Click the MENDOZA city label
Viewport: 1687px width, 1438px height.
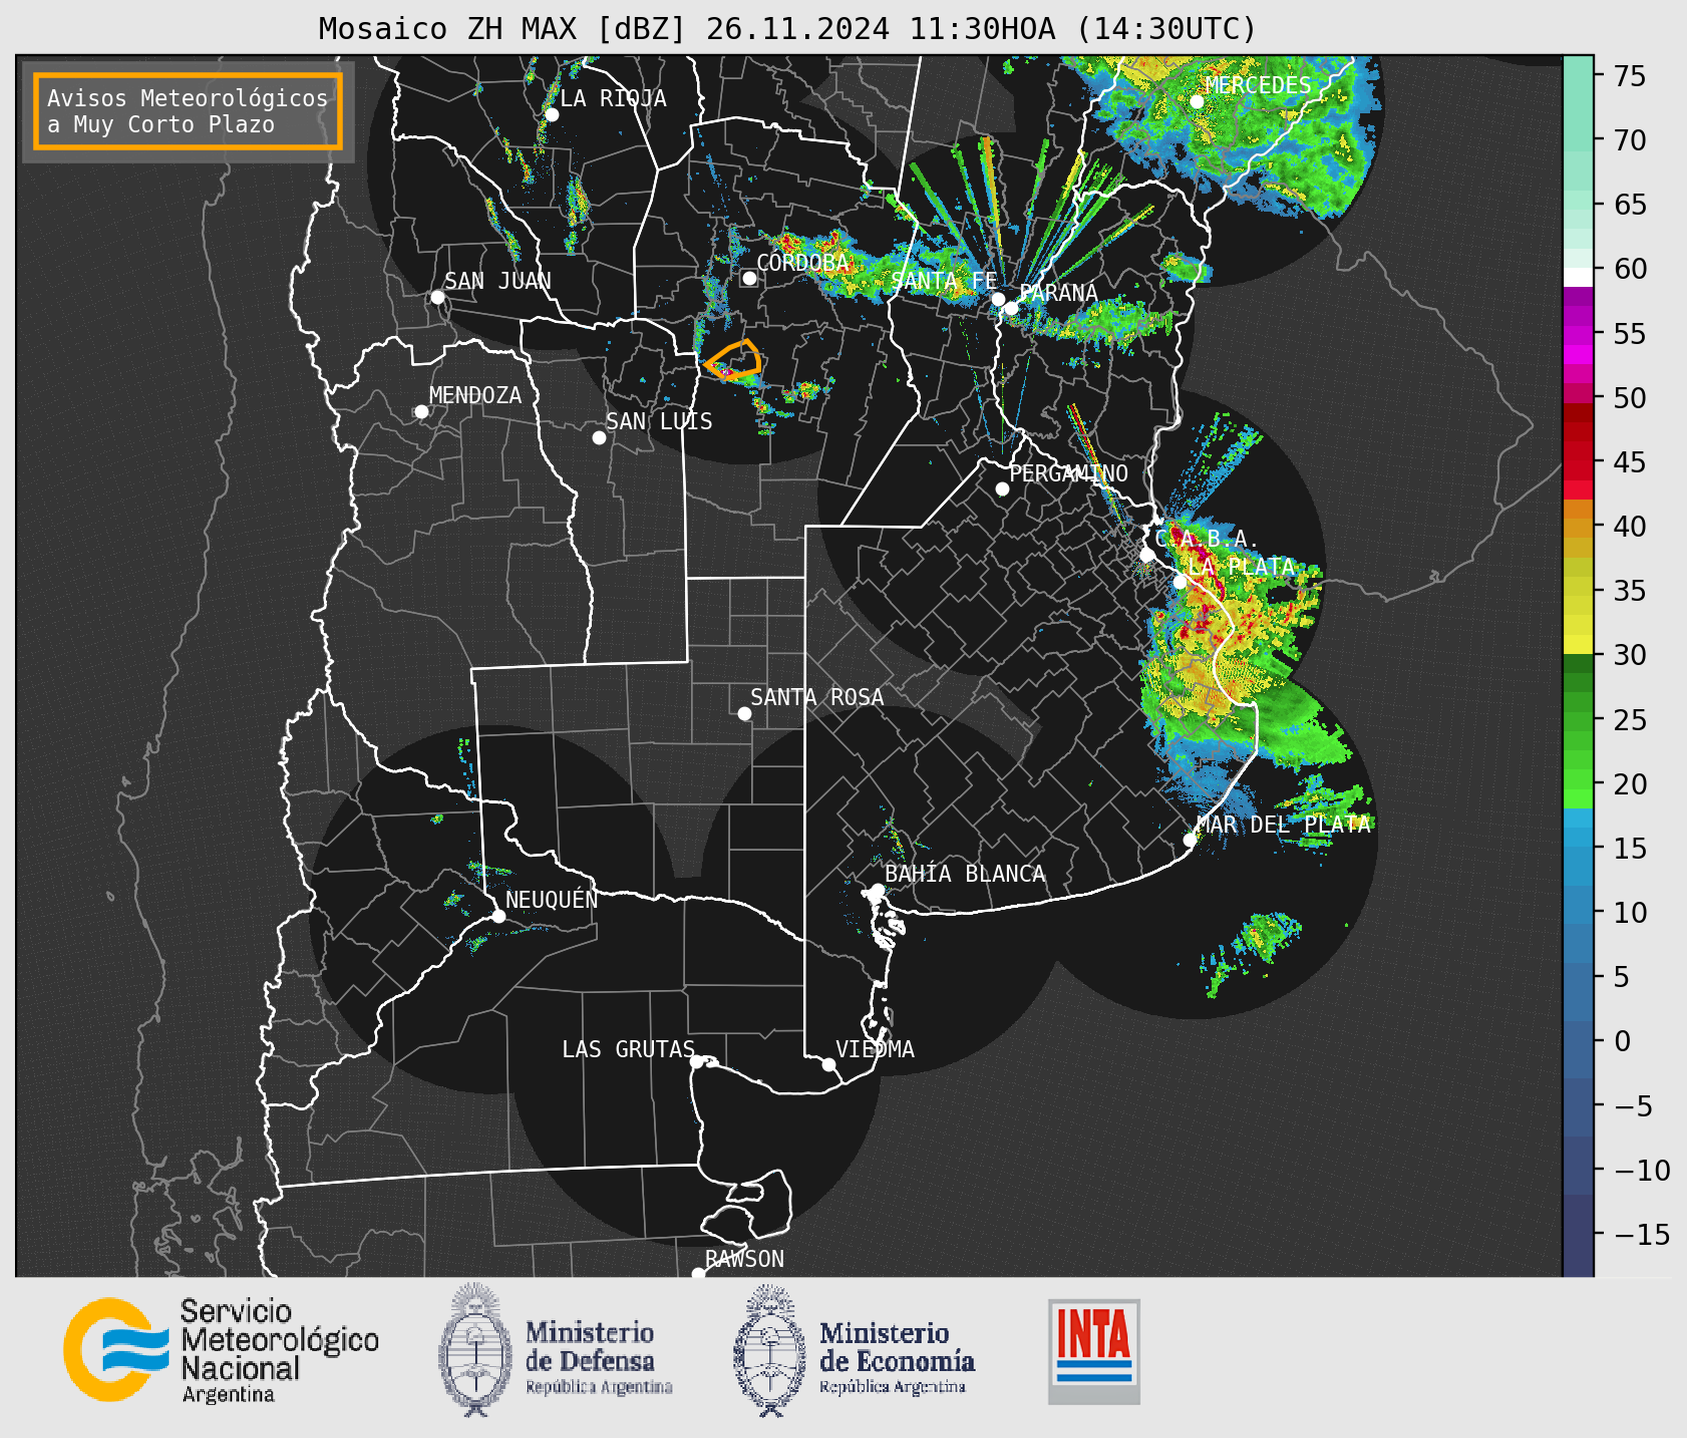tap(475, 395)
